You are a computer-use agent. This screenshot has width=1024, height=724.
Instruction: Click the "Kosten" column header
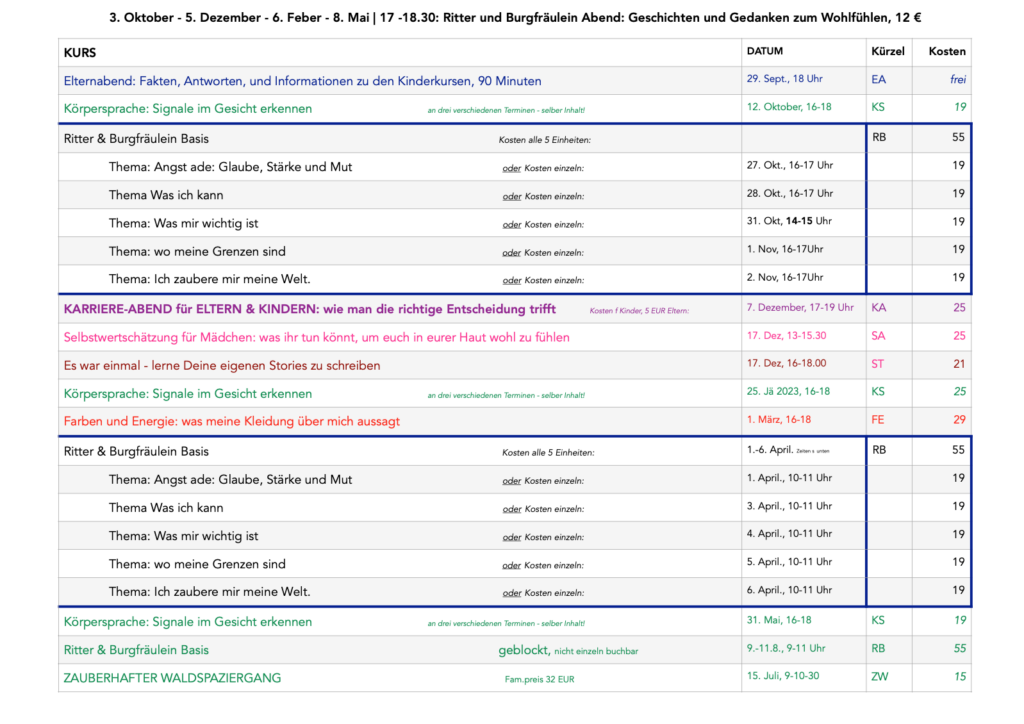pos(947,51)
